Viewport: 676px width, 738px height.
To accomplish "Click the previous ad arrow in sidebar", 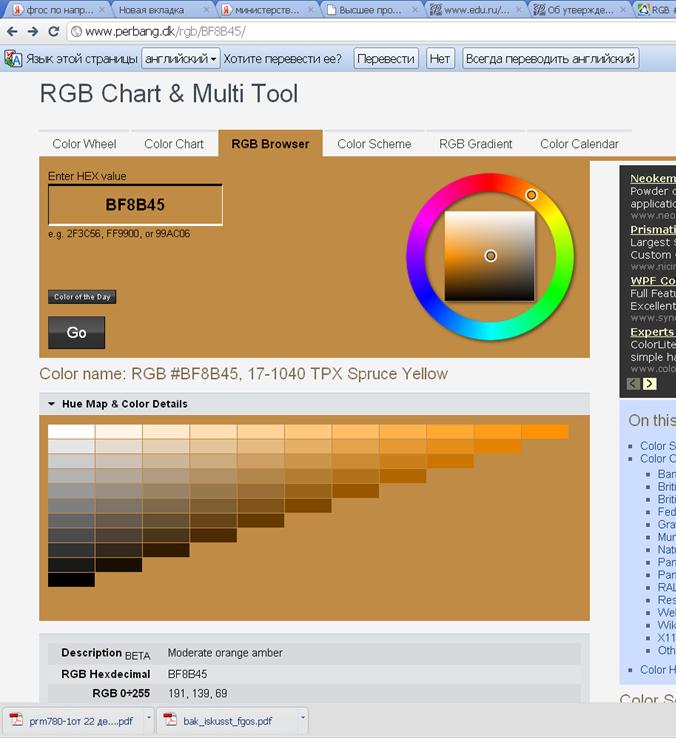I will [x=634, y=384].
